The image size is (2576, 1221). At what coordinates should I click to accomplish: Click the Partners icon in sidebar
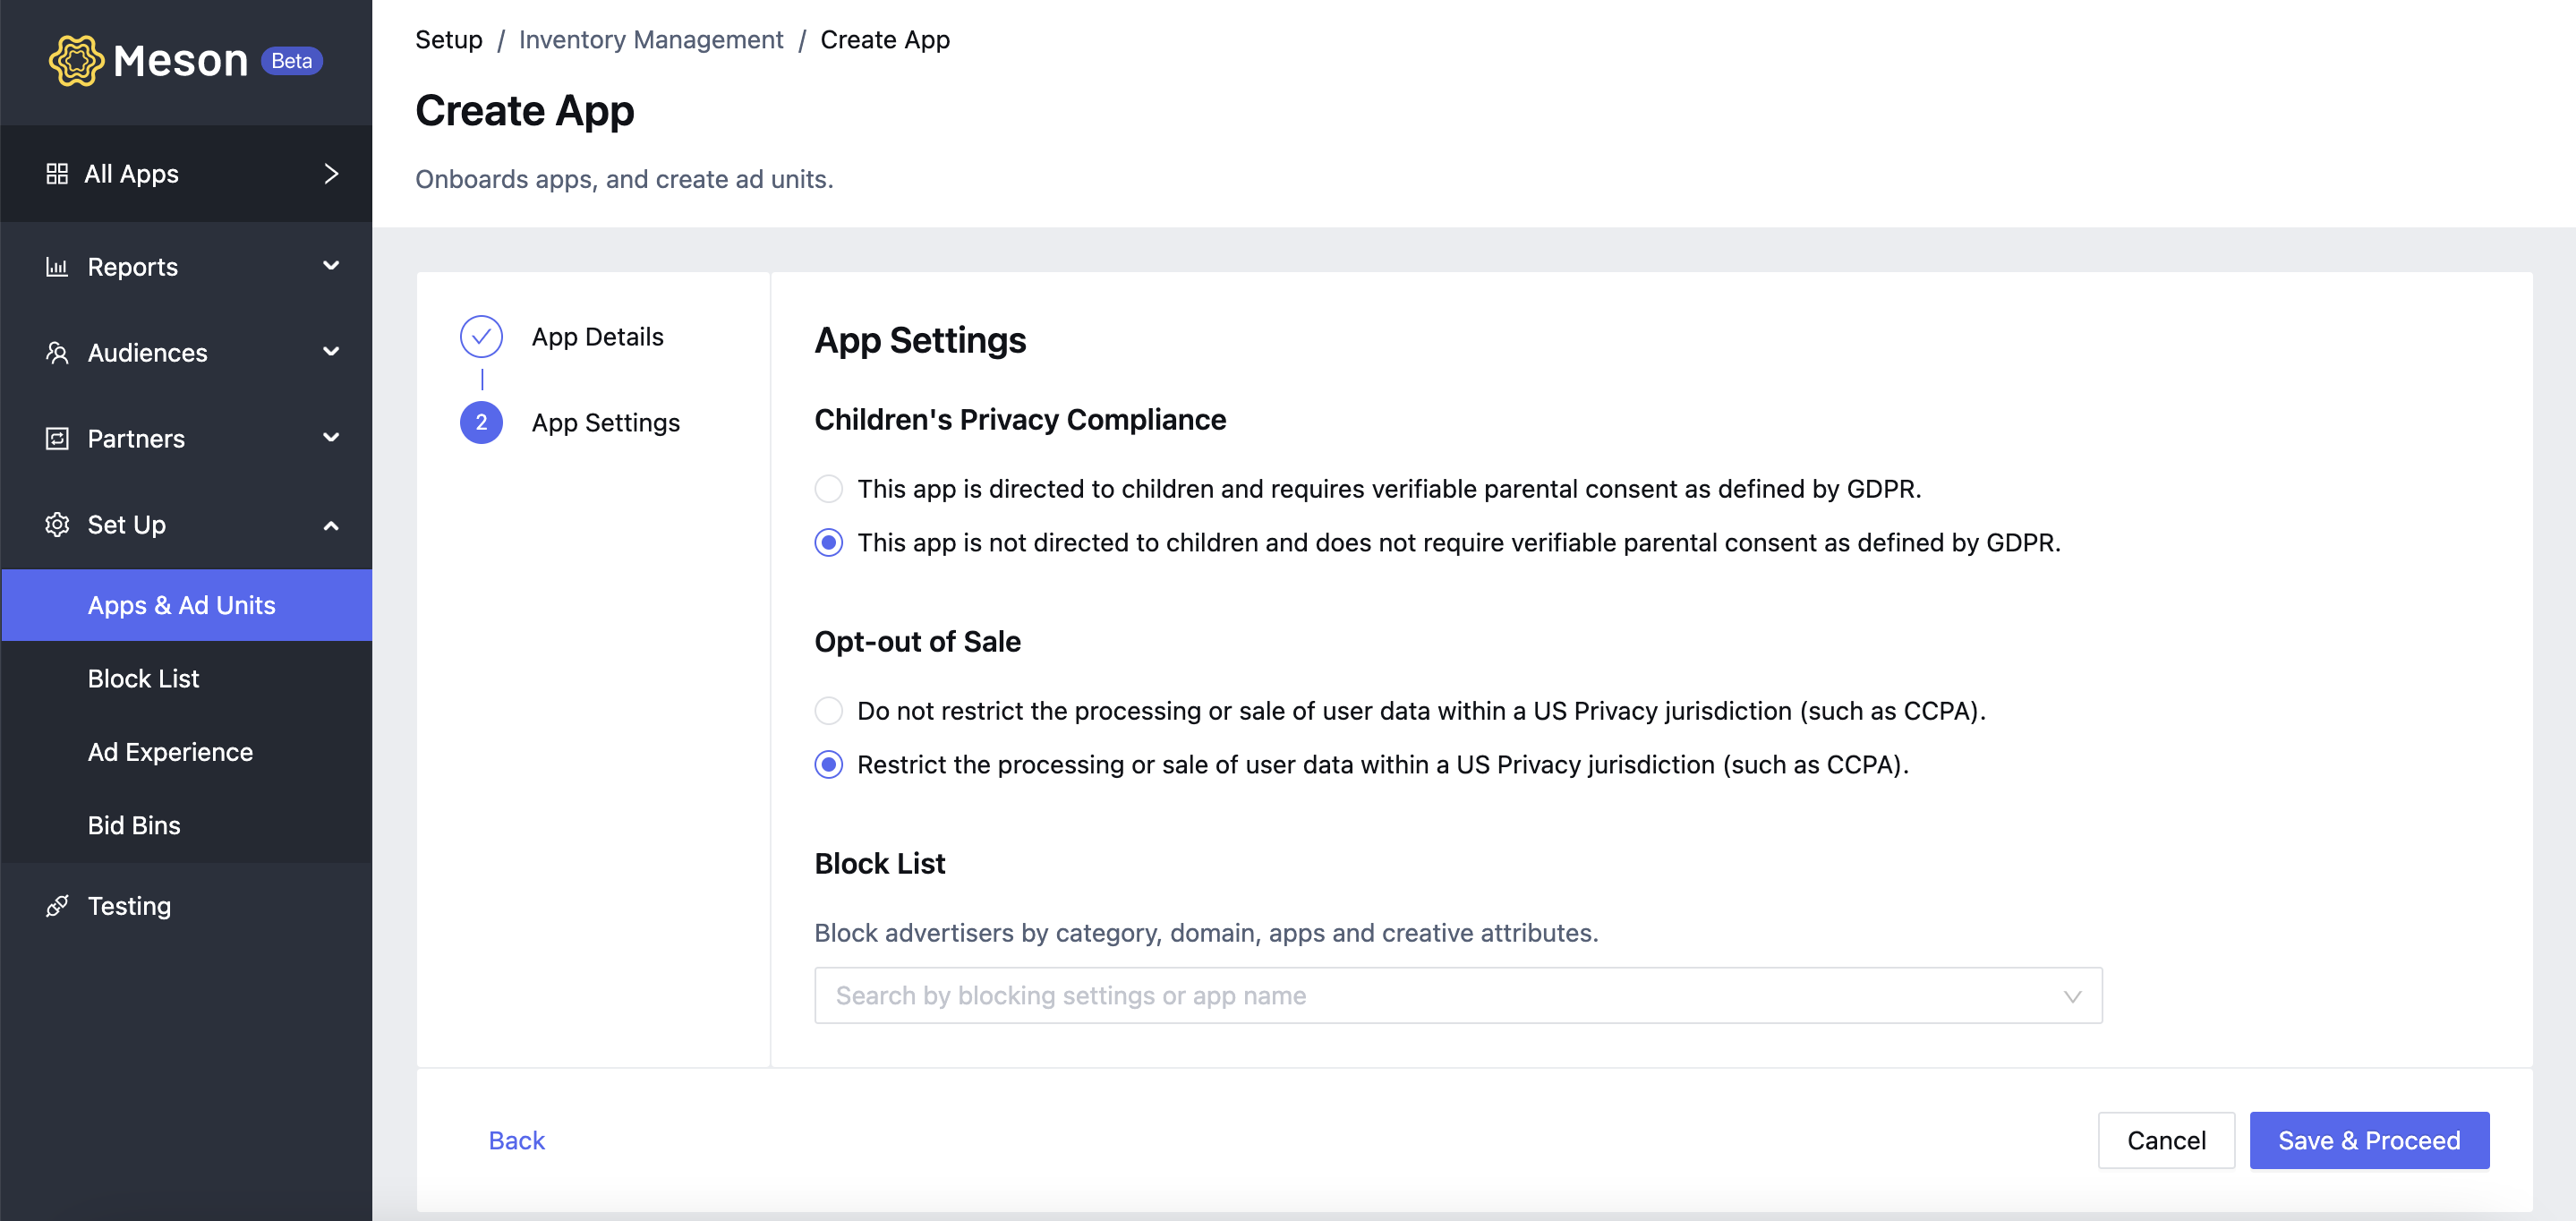point(57,439)
